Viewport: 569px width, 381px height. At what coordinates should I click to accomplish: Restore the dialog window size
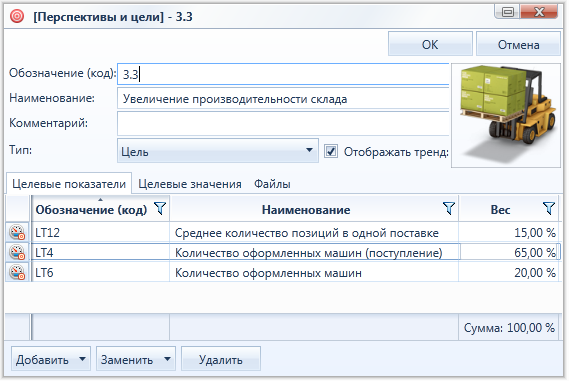point(507,12)
